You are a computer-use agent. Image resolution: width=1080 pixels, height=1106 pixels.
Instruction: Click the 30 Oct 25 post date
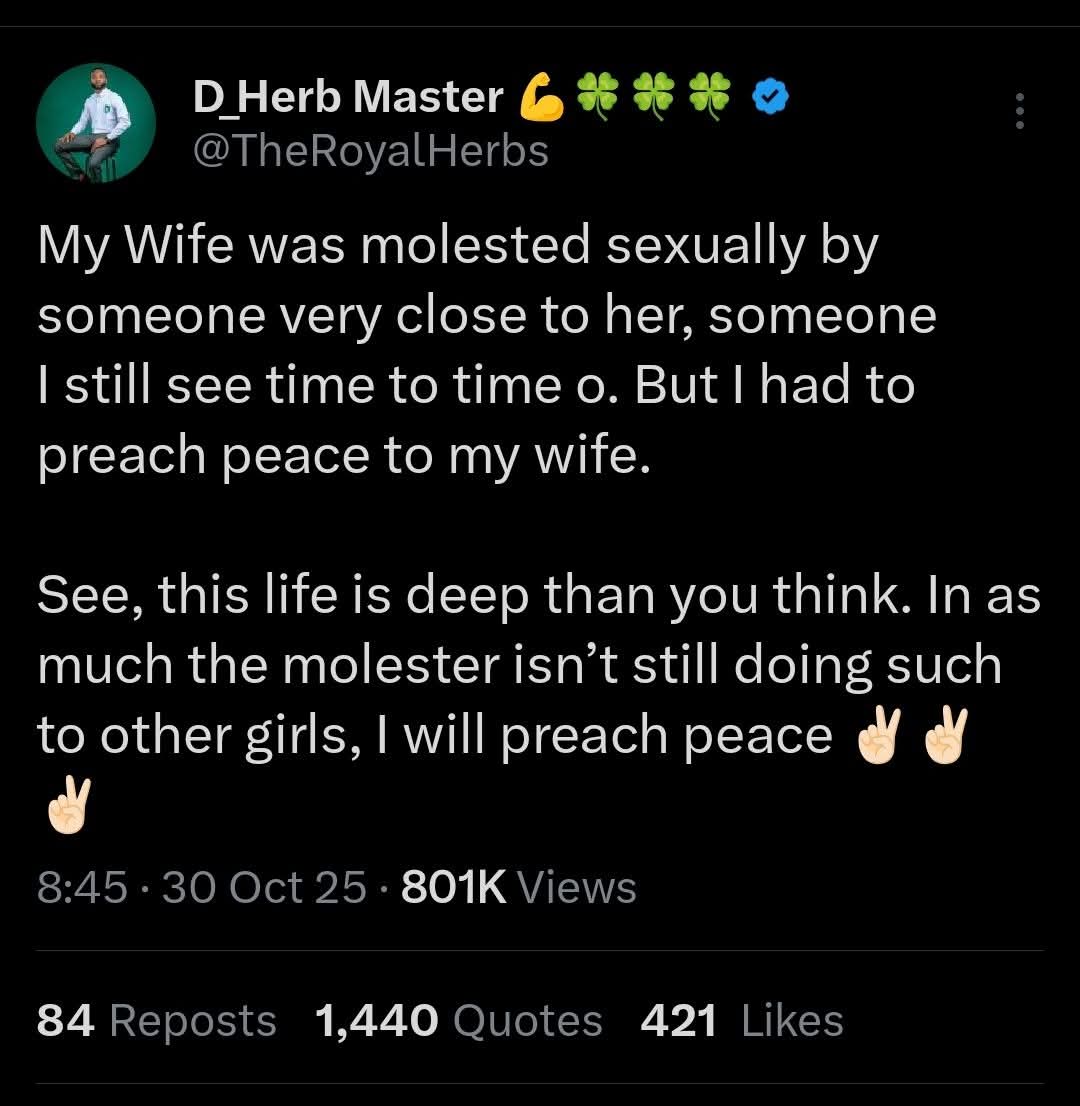point(264,887)
